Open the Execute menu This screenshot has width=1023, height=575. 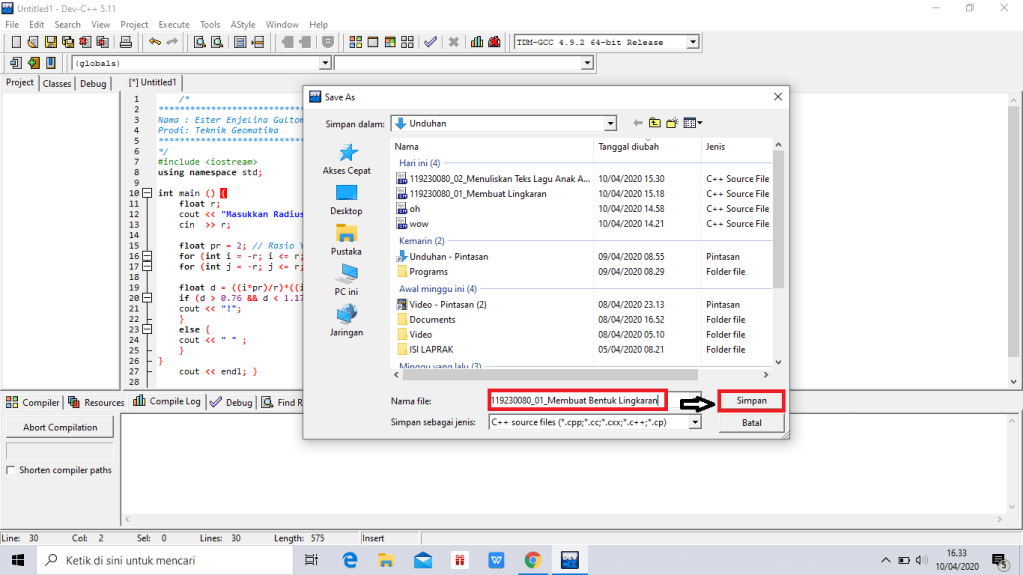pyautogui.click(x=173, y=24)
